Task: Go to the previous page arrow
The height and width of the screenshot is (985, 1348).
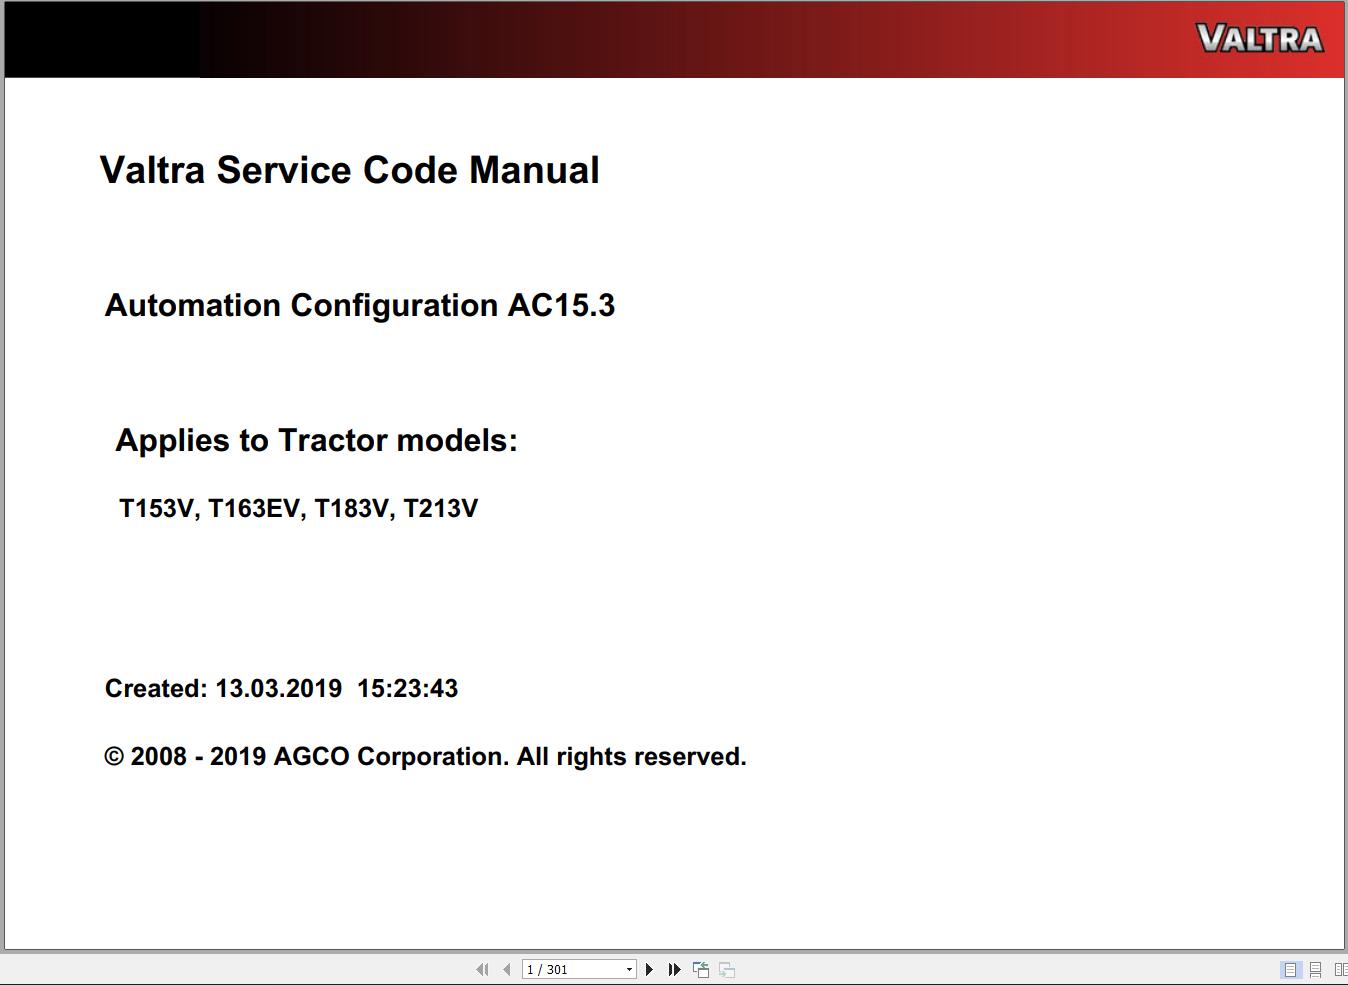Action: (507, 969)
